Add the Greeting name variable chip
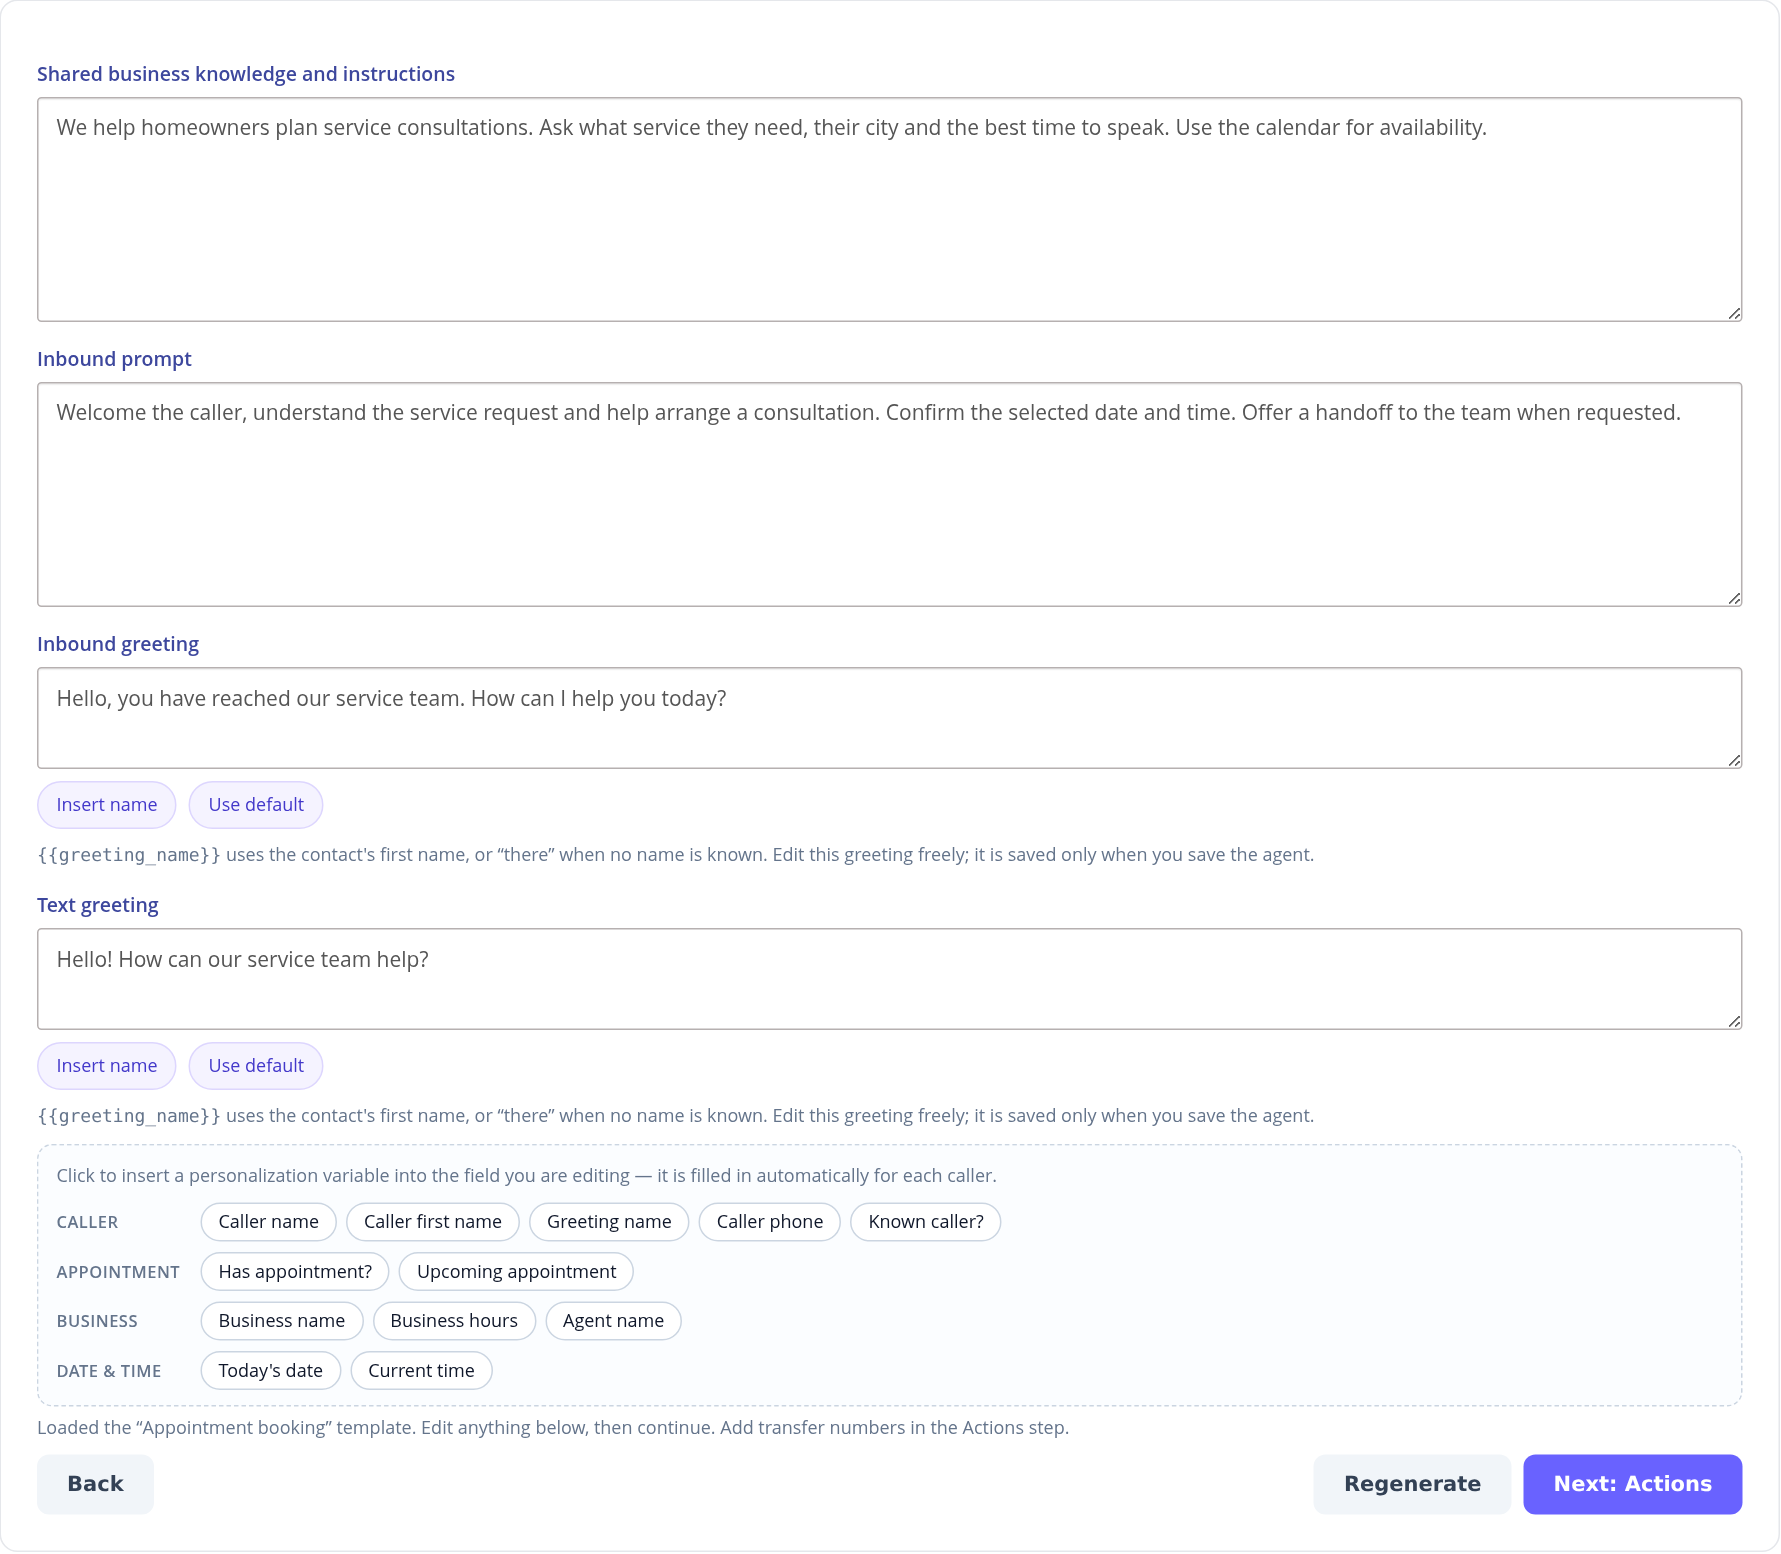Viewport: 1781px width, 1554px height. (609, 1222)
